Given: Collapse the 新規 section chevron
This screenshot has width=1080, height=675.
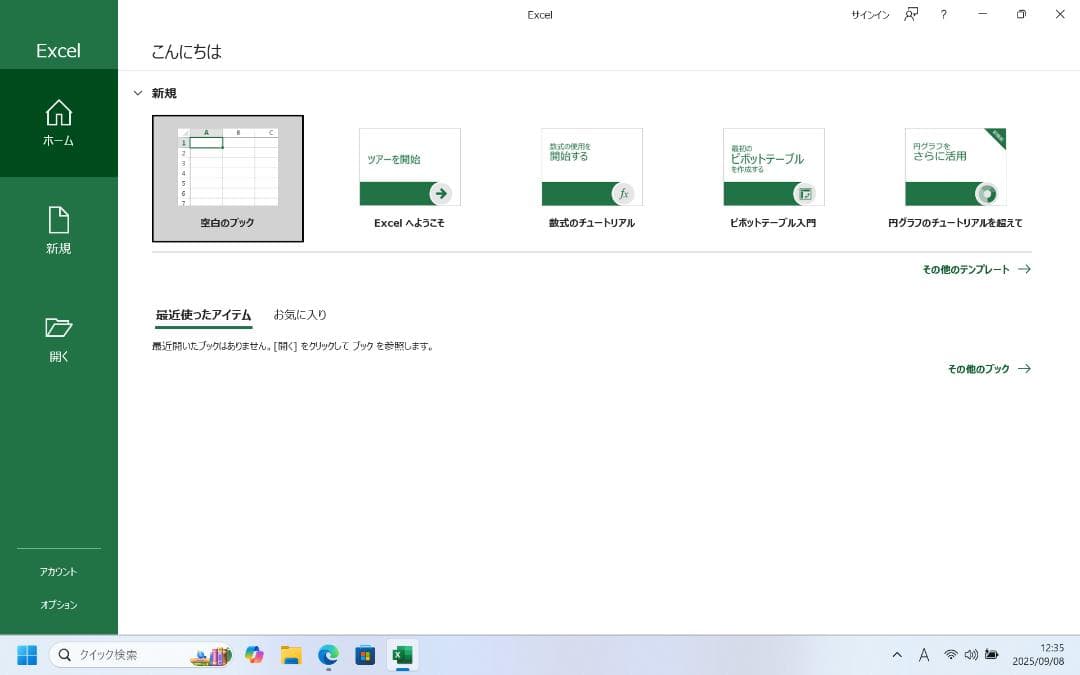Looking at the screenshot, I should coord(138,93).
